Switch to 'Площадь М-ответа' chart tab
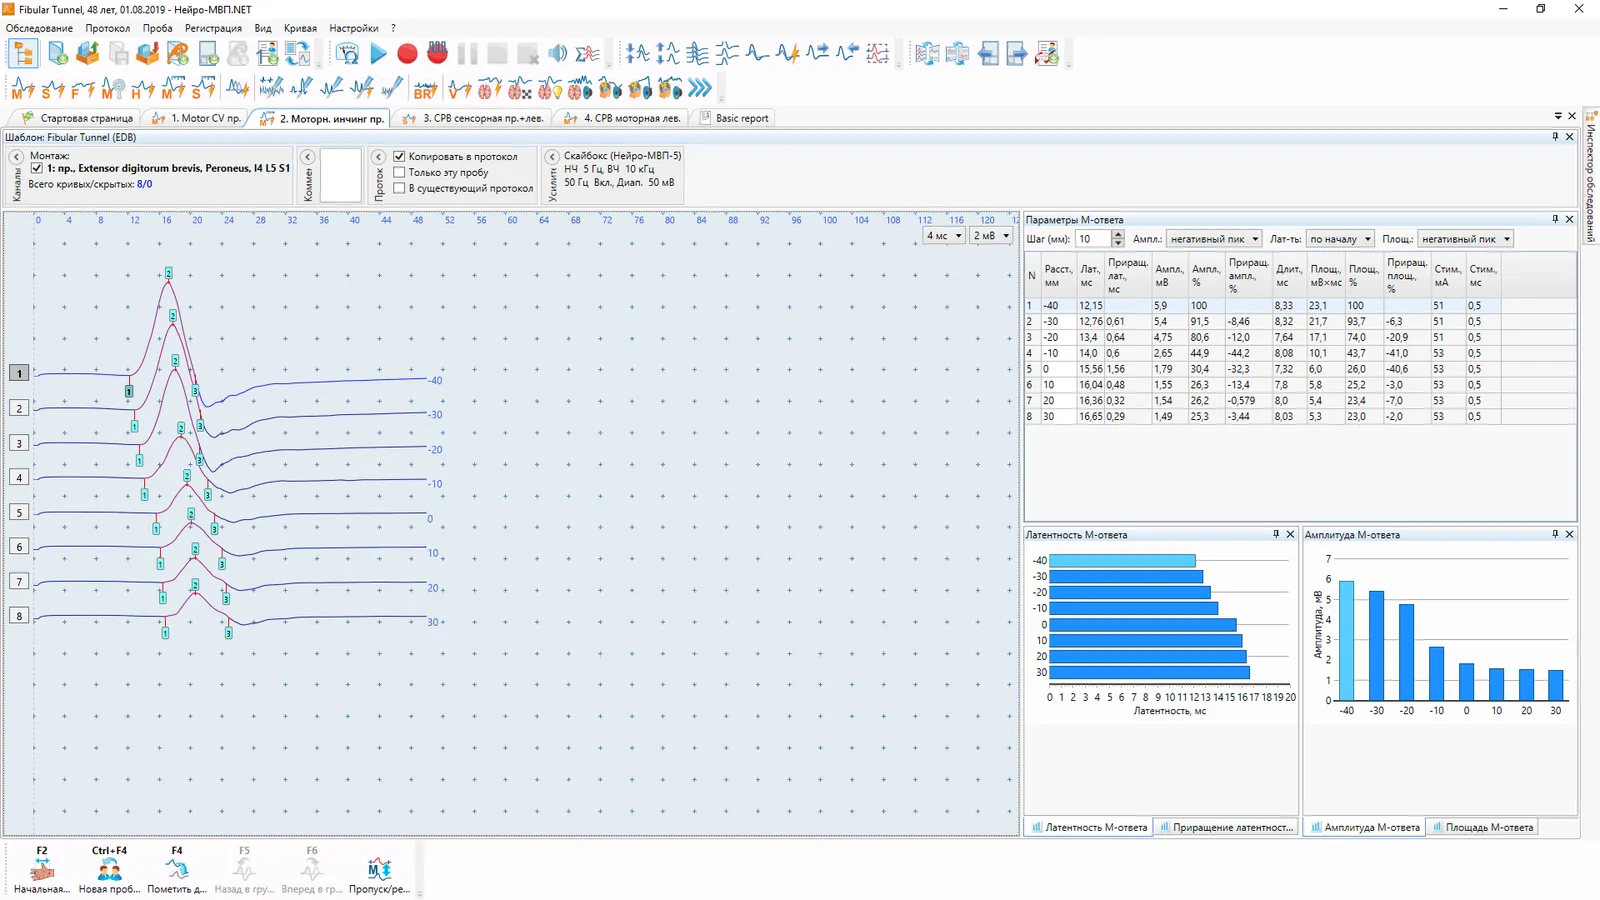Image resolution: width=1600 pixels, height=900 pixels. tap(1481, 827)
